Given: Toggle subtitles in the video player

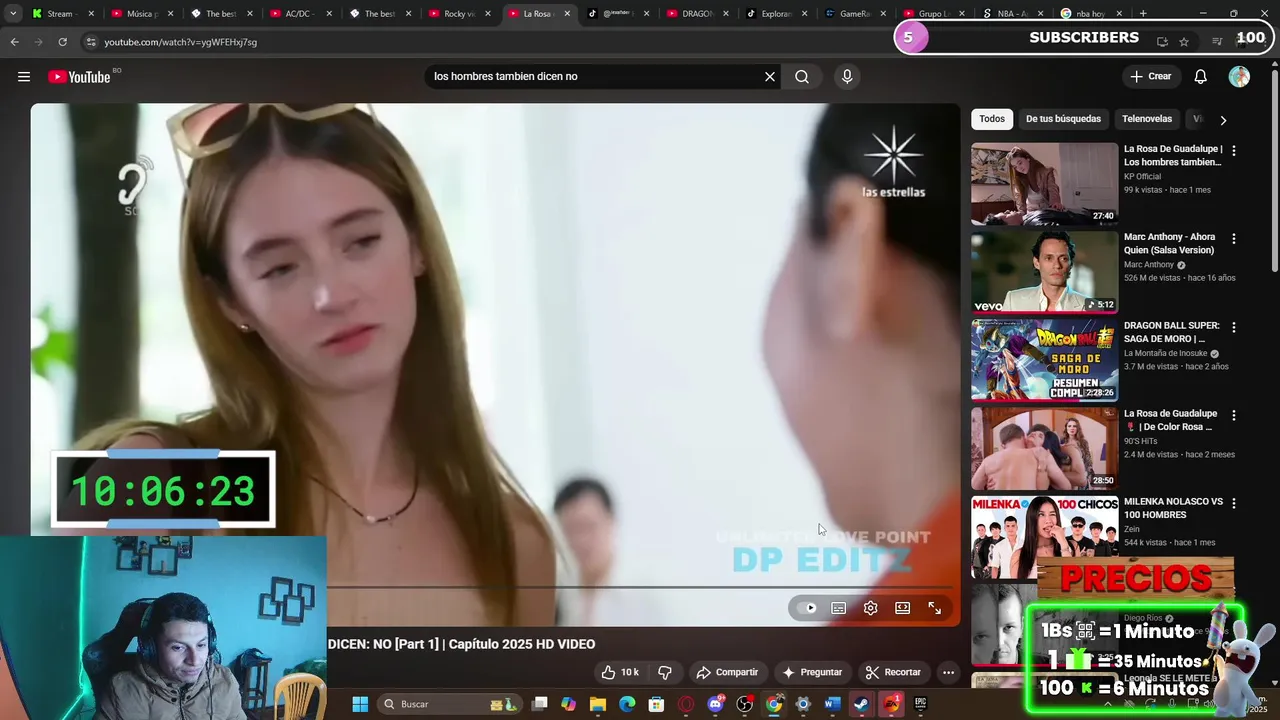Looking at the screenshot, I should [x=839, y=608].
